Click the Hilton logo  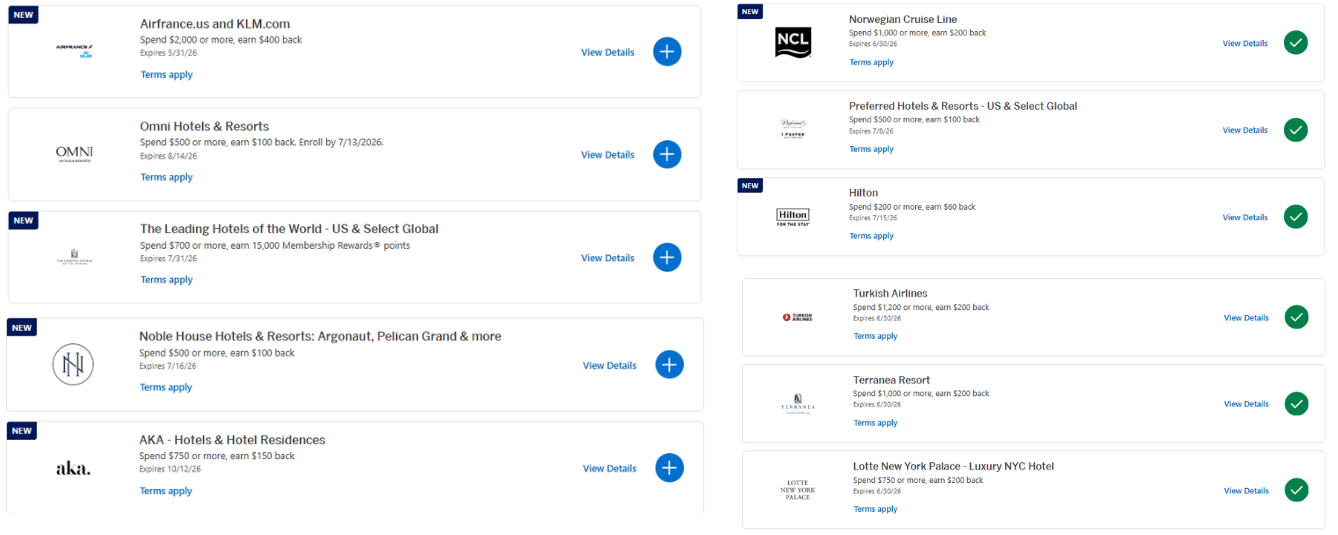click(793, 217)
